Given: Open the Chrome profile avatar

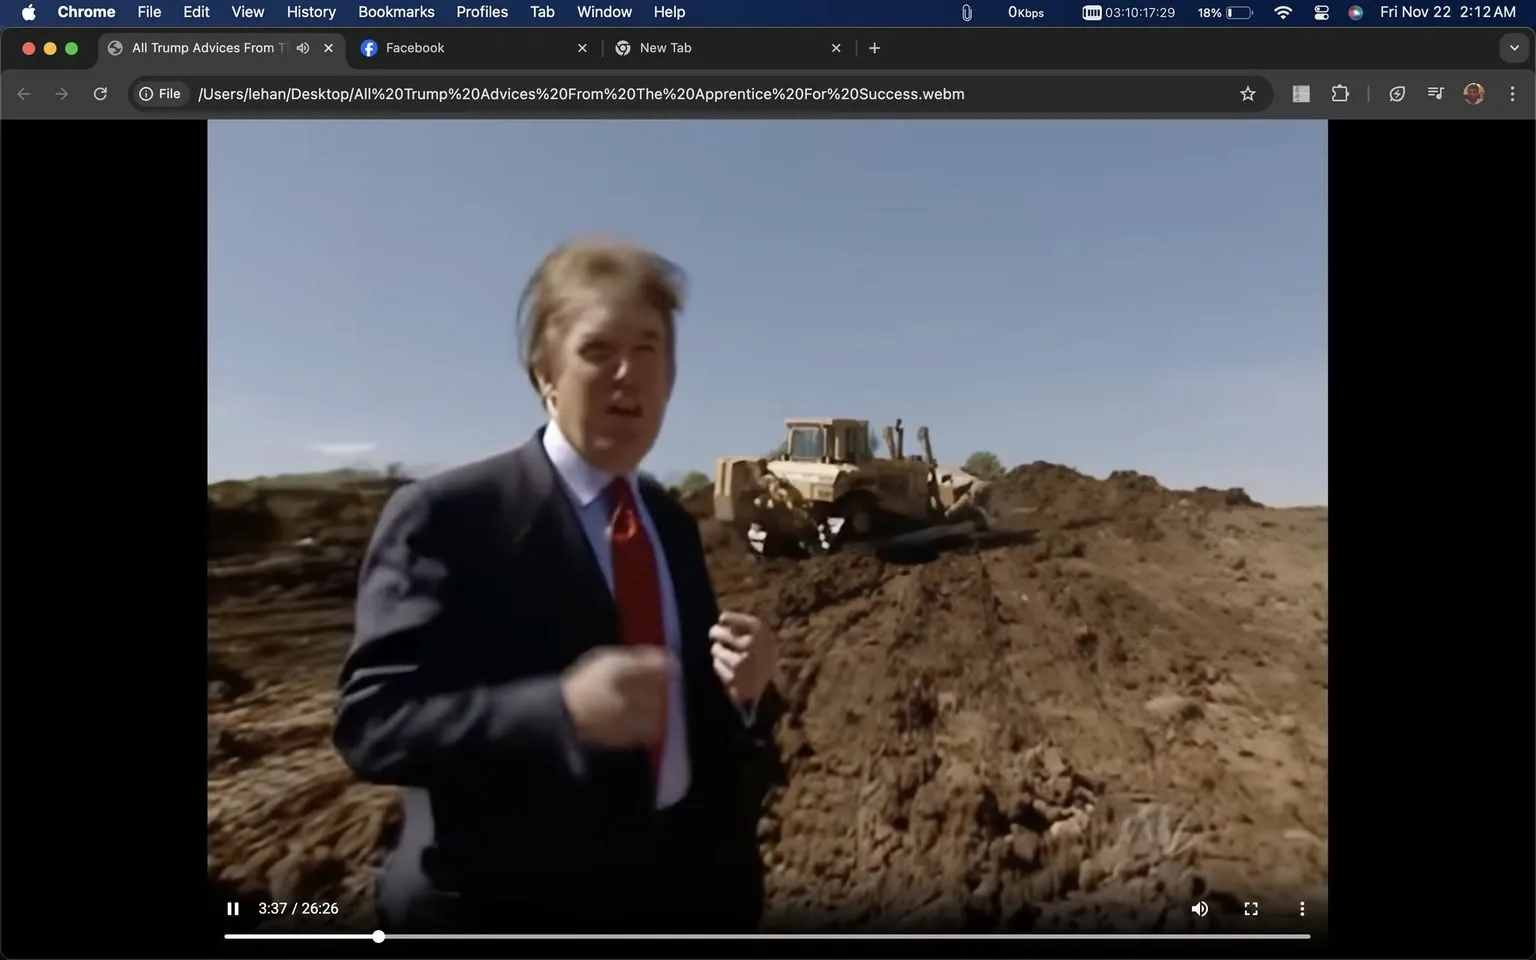Looking at the screenshot, I should point(1473,93).
